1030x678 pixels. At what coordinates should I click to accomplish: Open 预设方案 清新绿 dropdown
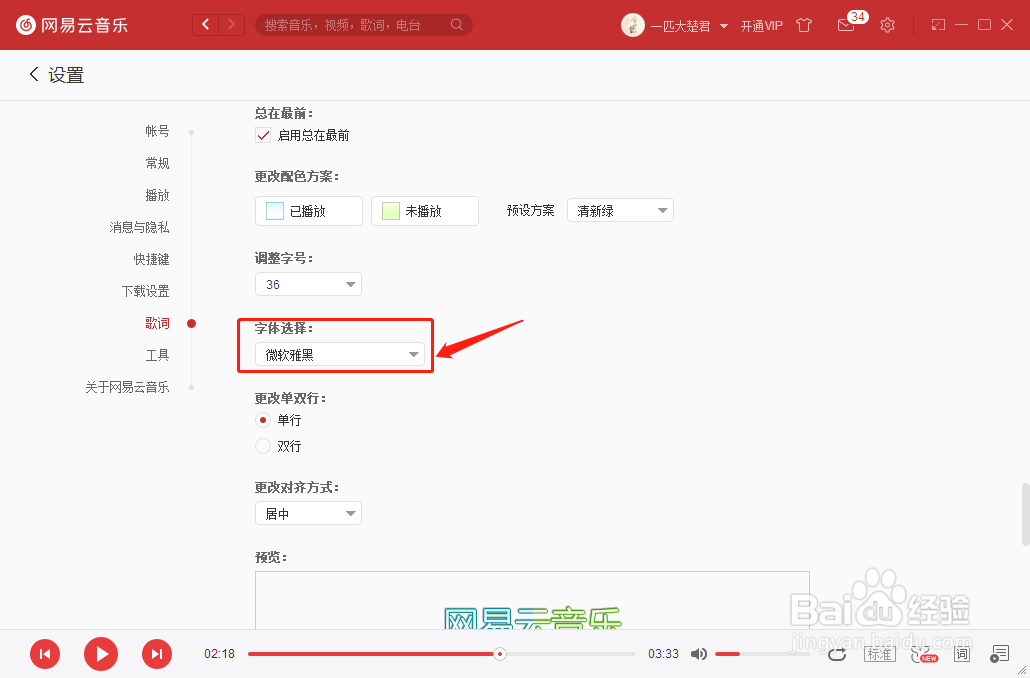click(620, 210)
